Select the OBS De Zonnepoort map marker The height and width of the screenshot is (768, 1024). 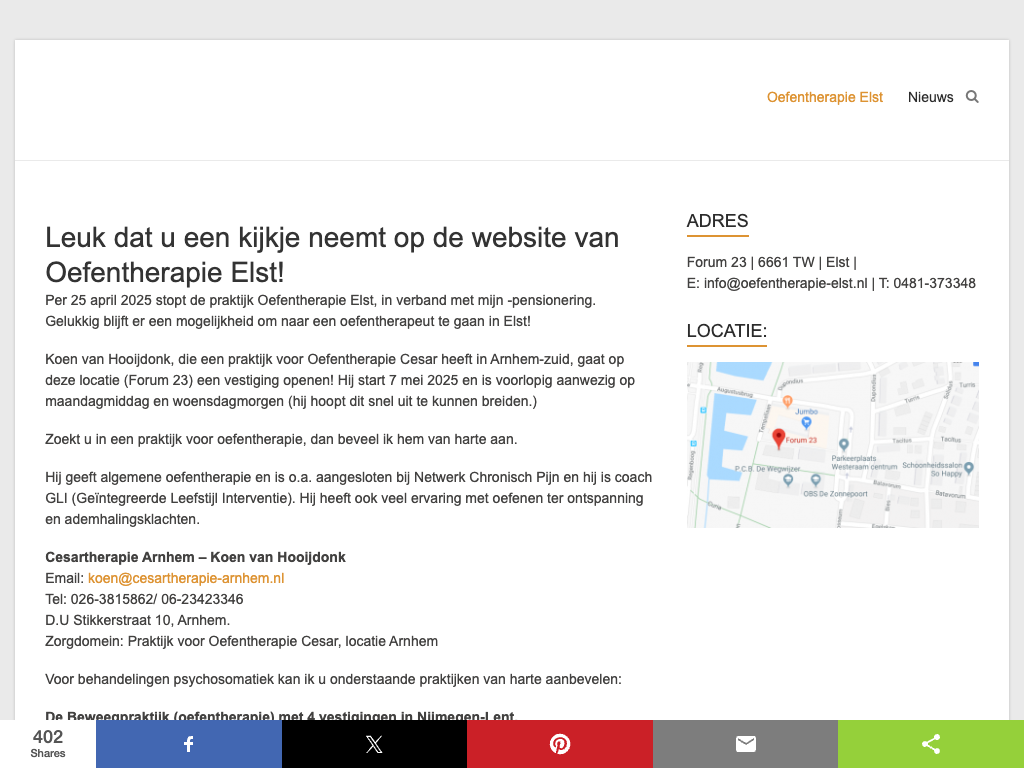coord(816,480)
